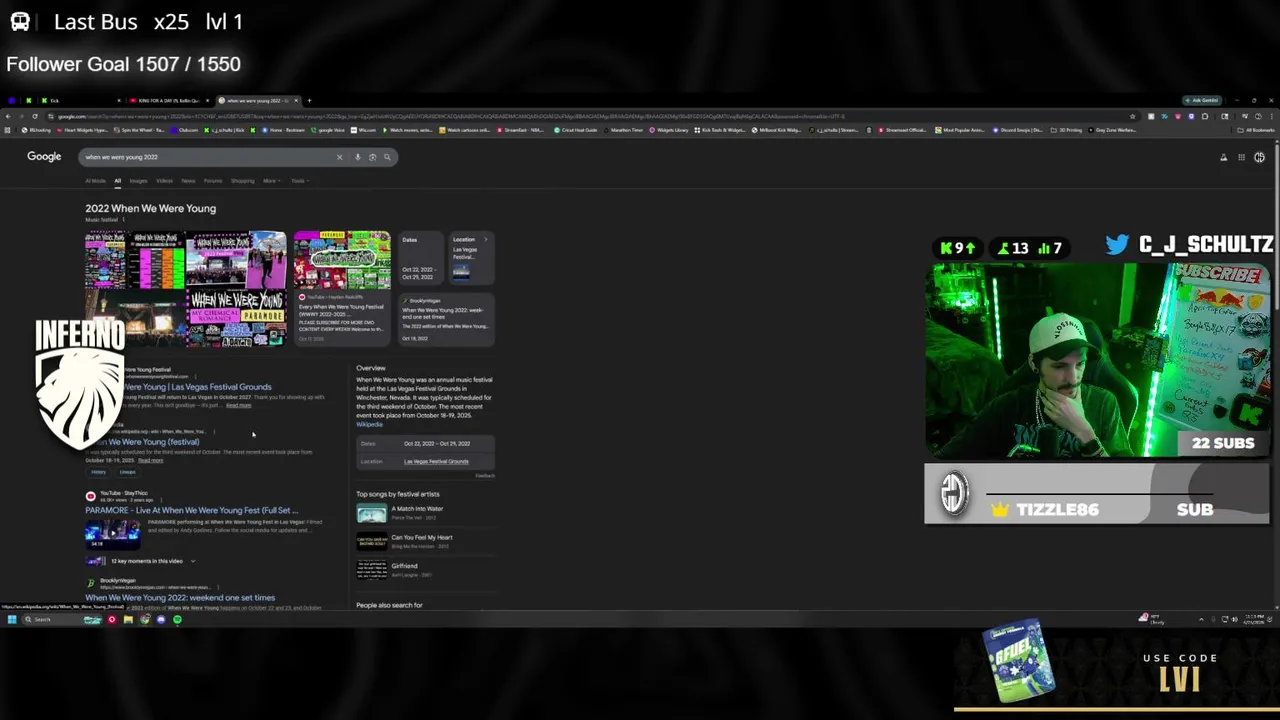Open the Cricut Heat Guide bookmark
The width and height of the screenshot is (1280, 720).
click(574, 130)
